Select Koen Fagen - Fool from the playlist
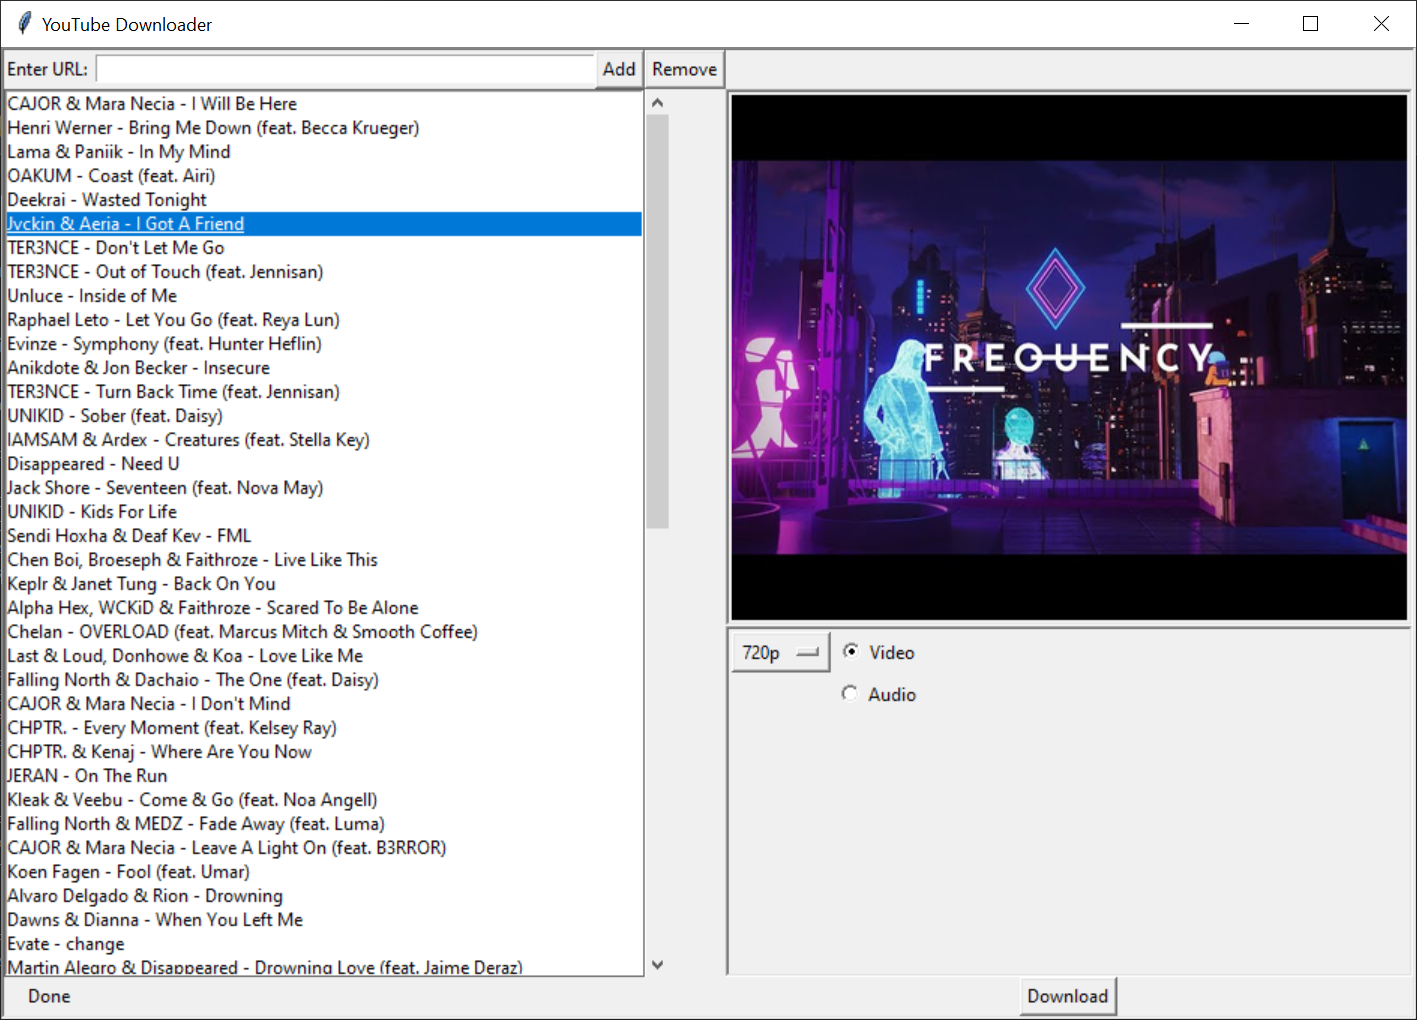 [x=128, y=871]
